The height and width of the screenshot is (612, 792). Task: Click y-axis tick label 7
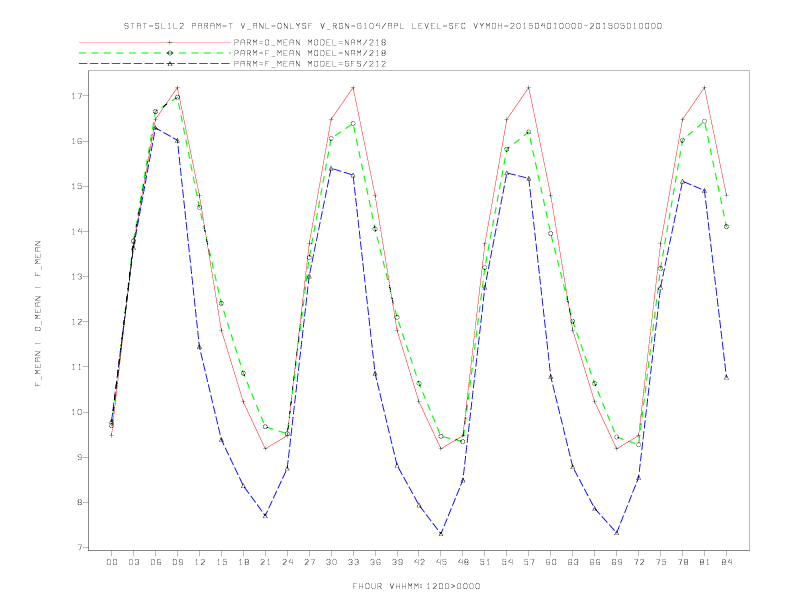80,547
